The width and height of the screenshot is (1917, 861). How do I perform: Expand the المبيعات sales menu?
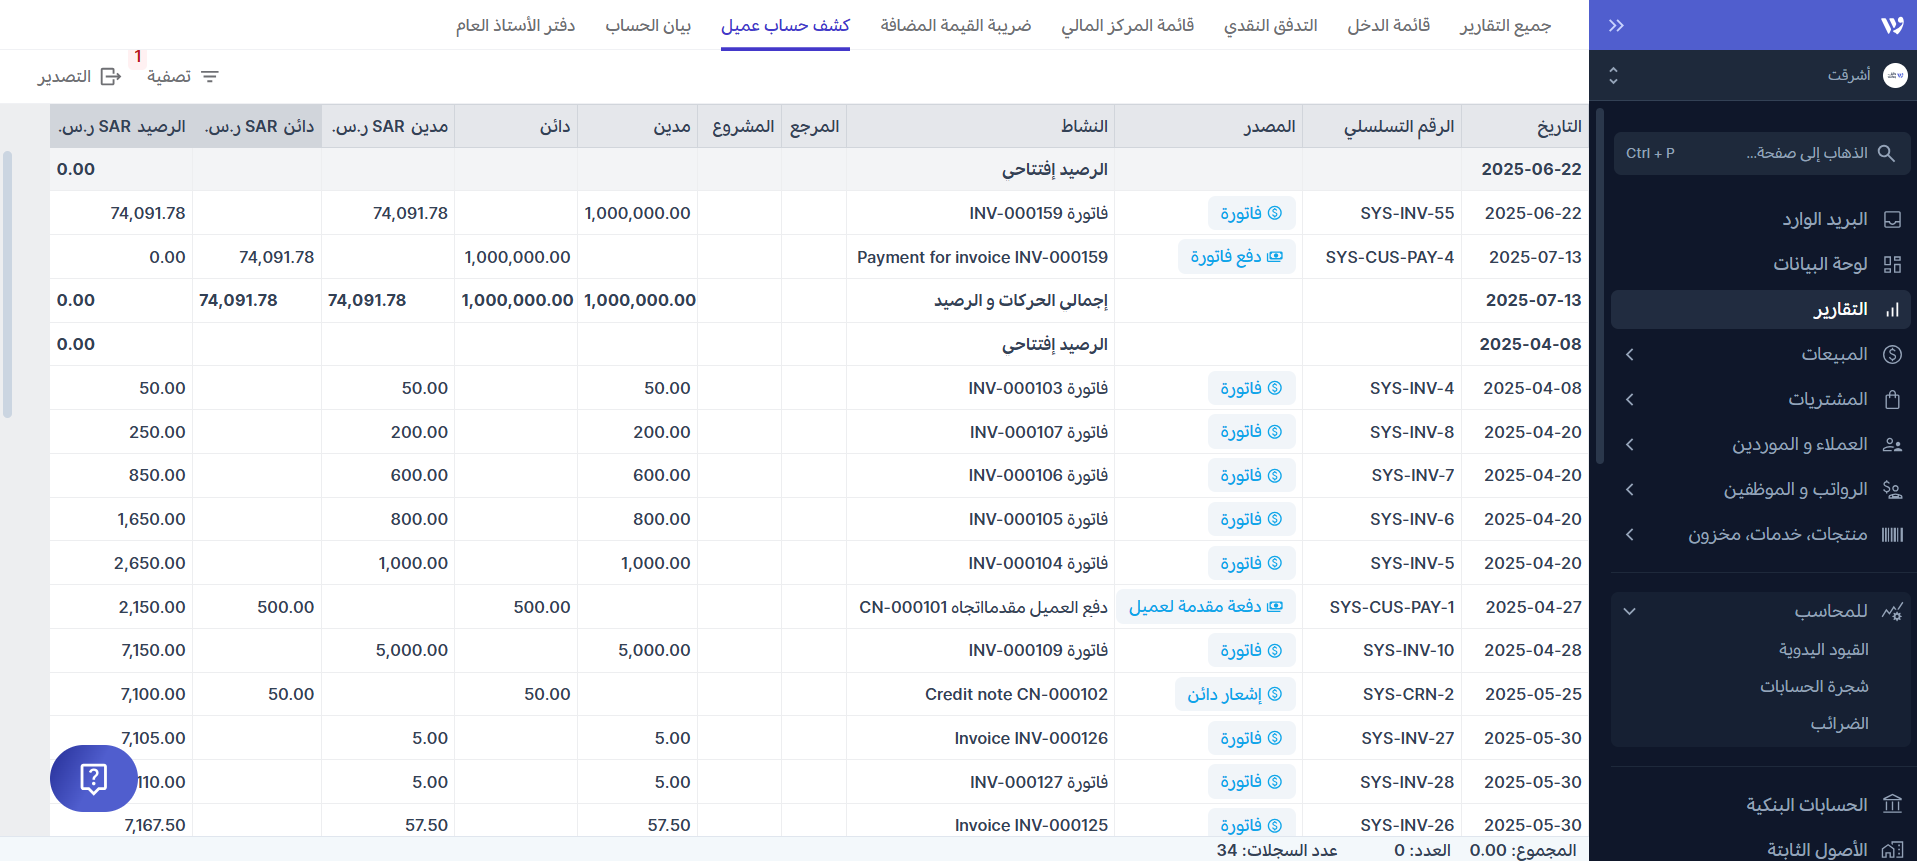[x=1630, y=355]
